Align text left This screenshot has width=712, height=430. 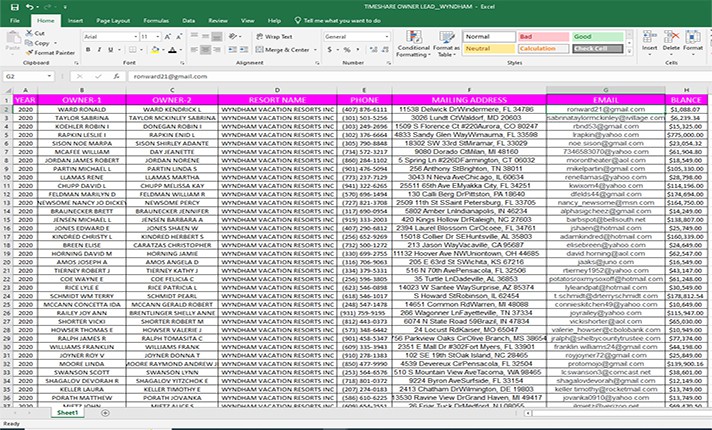coord(194,49)
